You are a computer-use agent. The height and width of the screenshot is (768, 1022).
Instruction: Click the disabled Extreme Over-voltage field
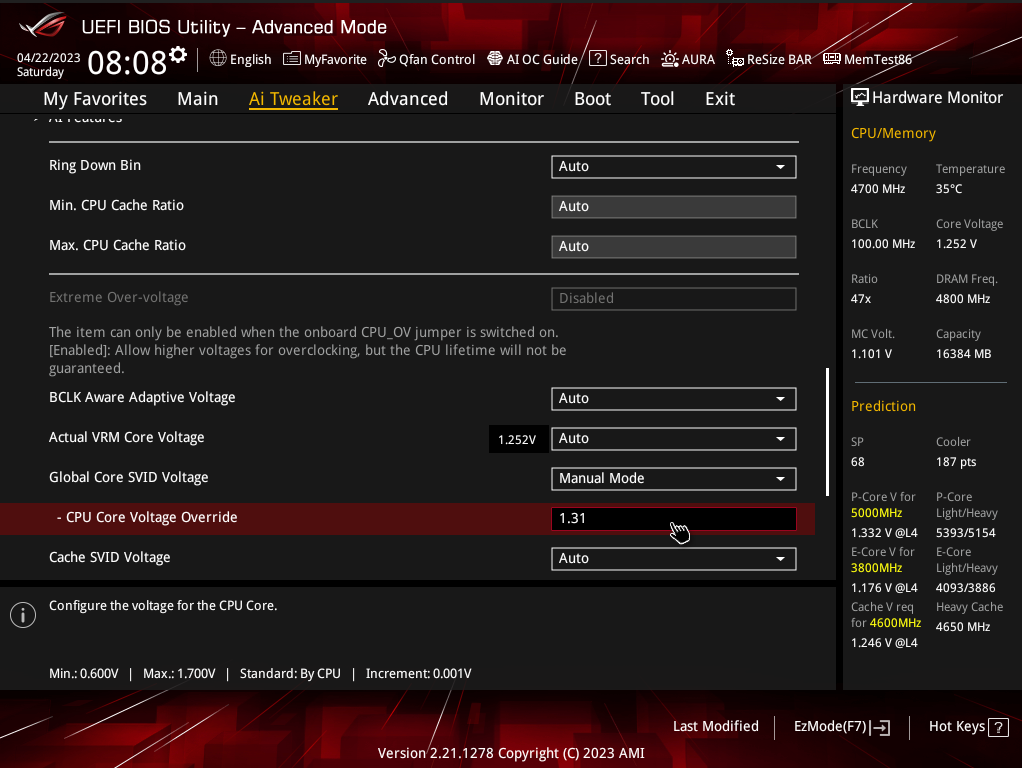point(673,299)
